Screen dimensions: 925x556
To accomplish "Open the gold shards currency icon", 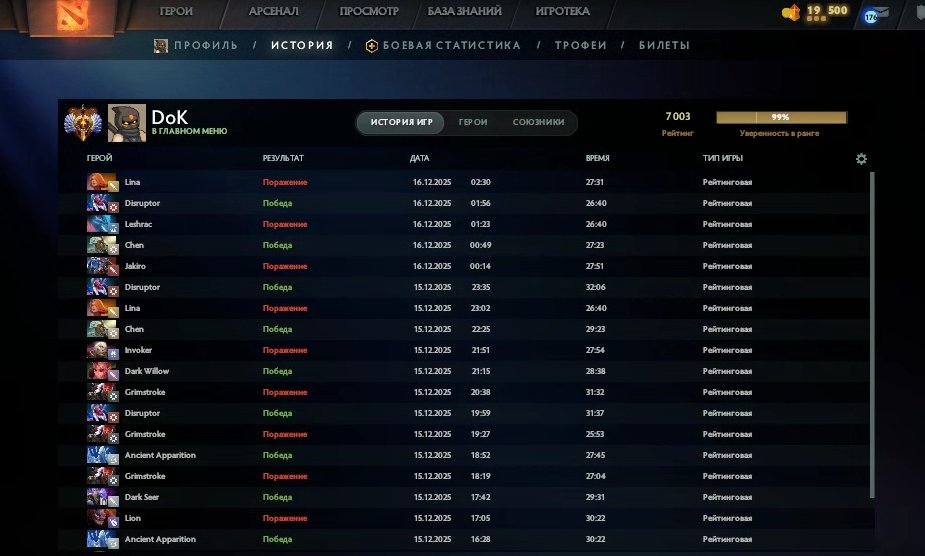I will [791, 12].
